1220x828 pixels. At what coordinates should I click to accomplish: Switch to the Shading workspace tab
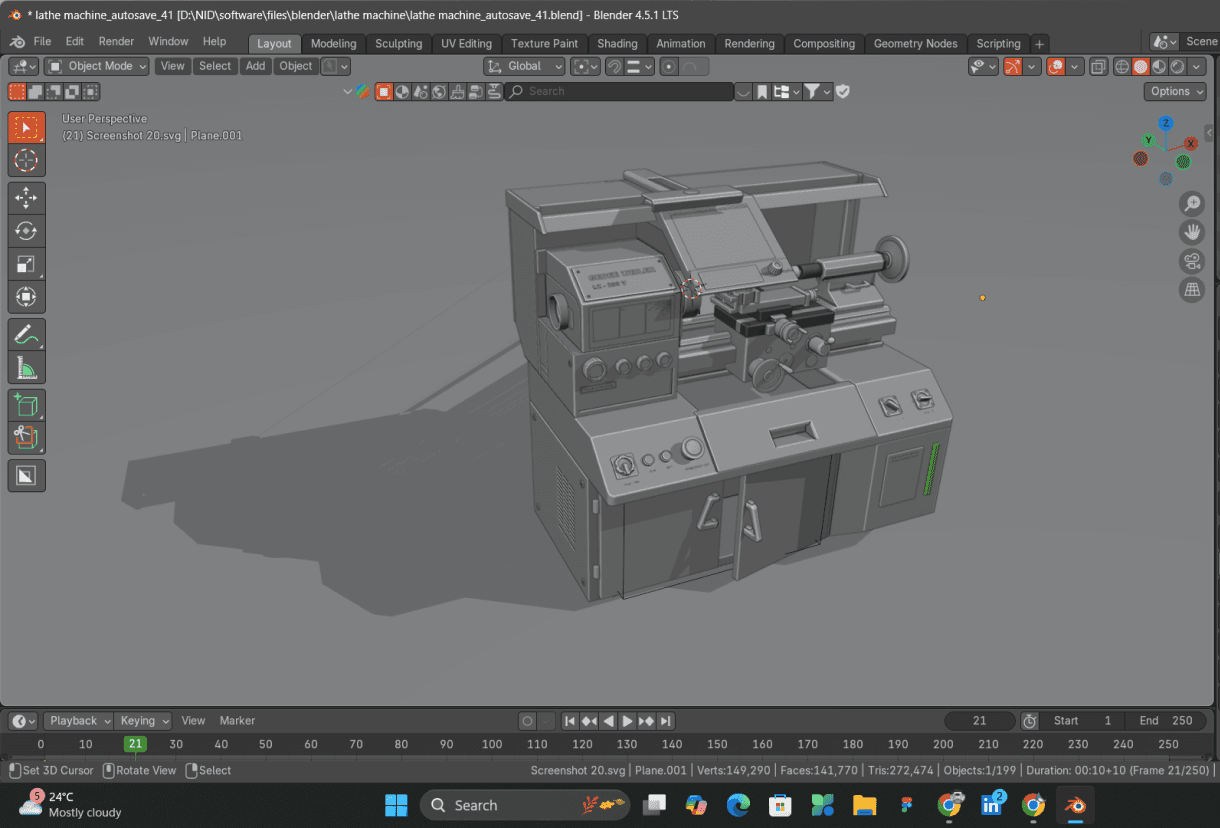tap(617, 44)
